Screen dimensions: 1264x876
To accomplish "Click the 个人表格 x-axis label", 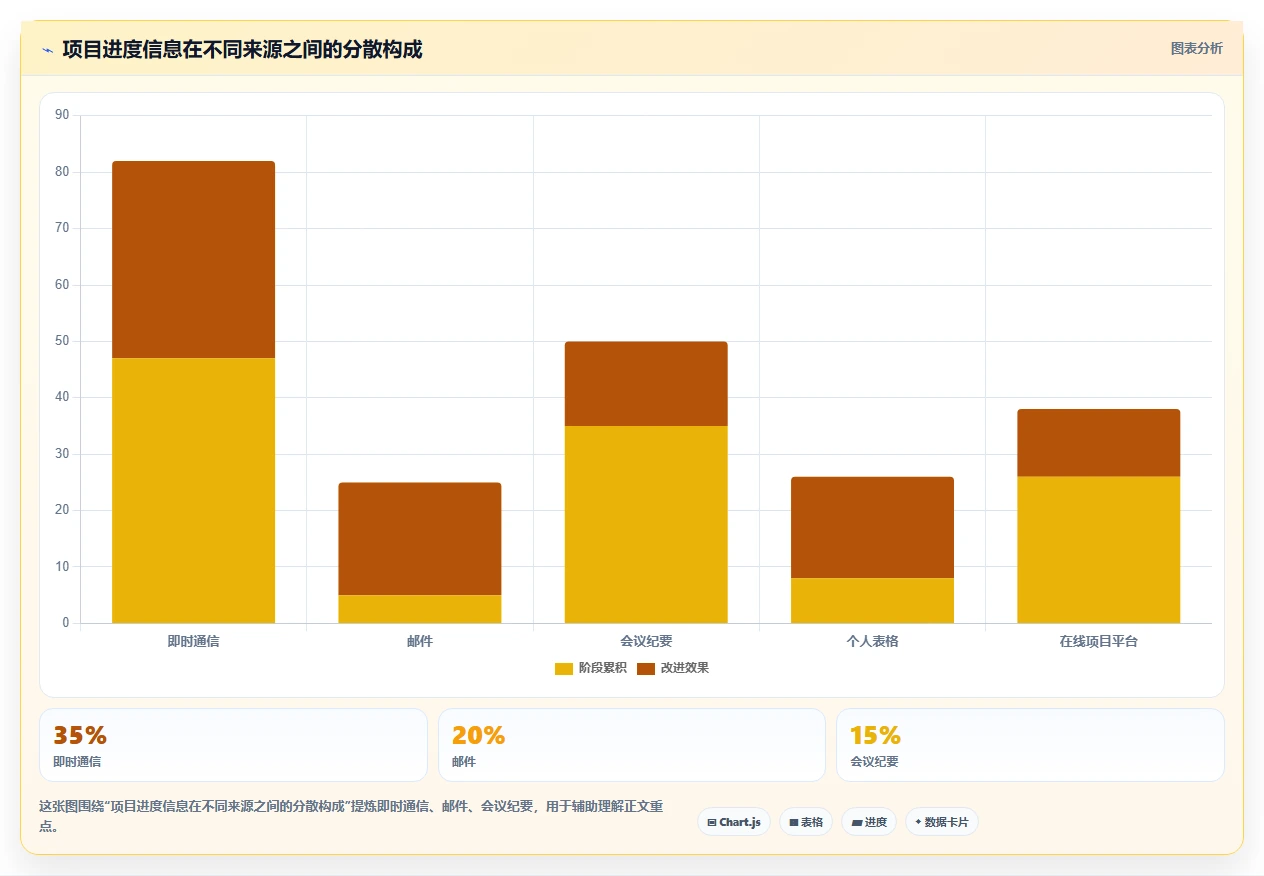I will click(872, 641).
